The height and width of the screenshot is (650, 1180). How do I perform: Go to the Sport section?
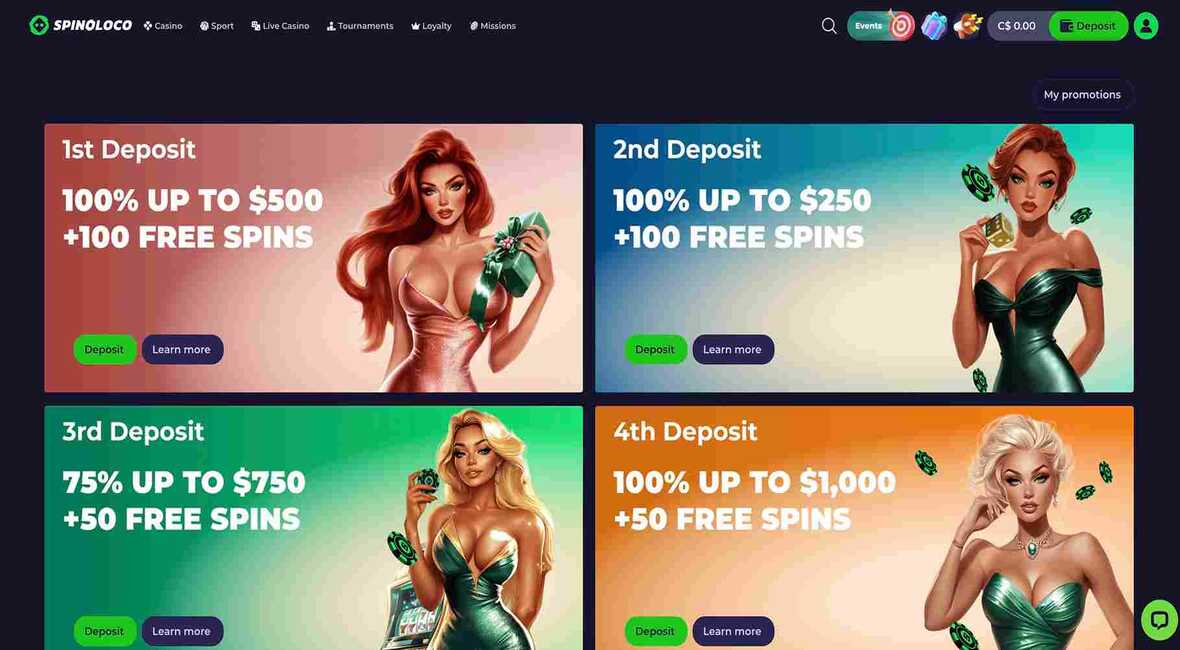[217, 26]
